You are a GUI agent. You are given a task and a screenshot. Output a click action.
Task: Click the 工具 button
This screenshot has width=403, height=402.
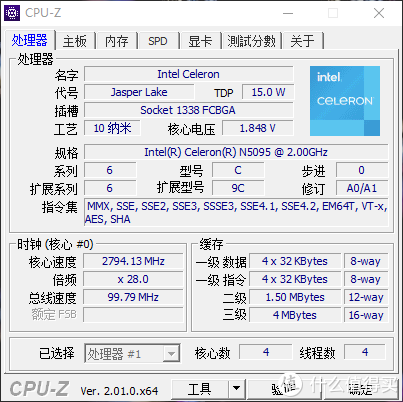coord(200,389)
